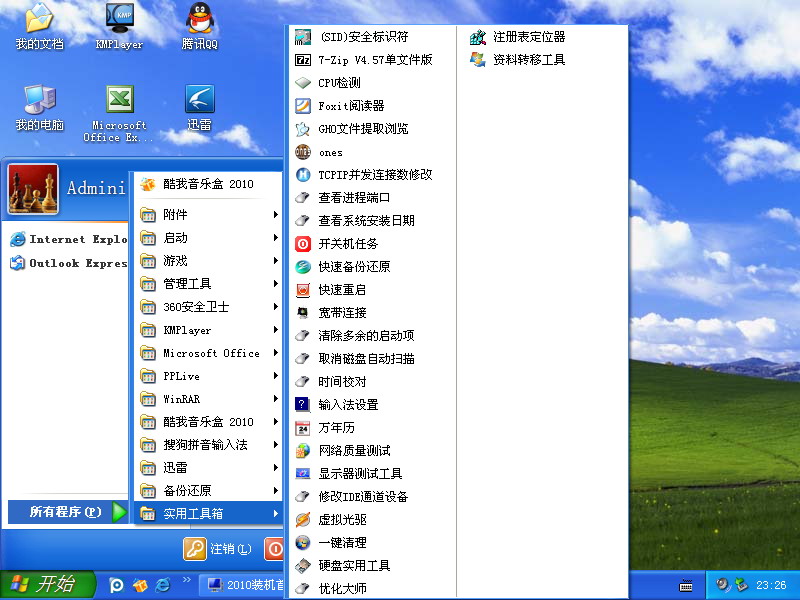This screenshot has height=600, width=800.
Task: Expand the 游戏 submenu arrow
Action: click(276, 260)
